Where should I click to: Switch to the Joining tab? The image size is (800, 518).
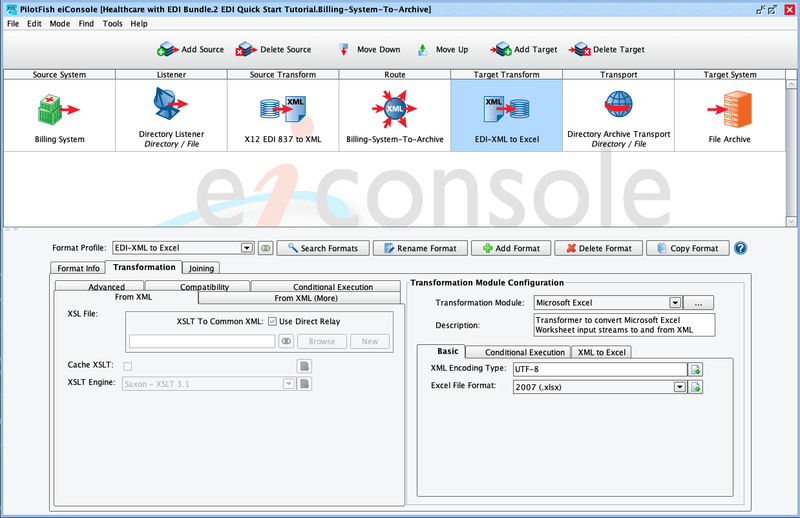tap(201, 268)
